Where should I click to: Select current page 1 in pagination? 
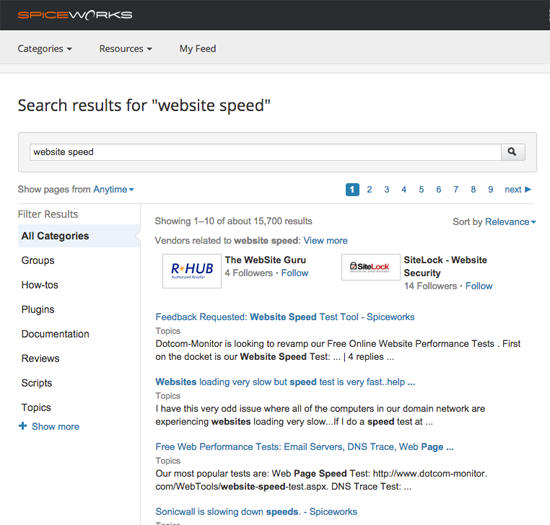point(353,189)
